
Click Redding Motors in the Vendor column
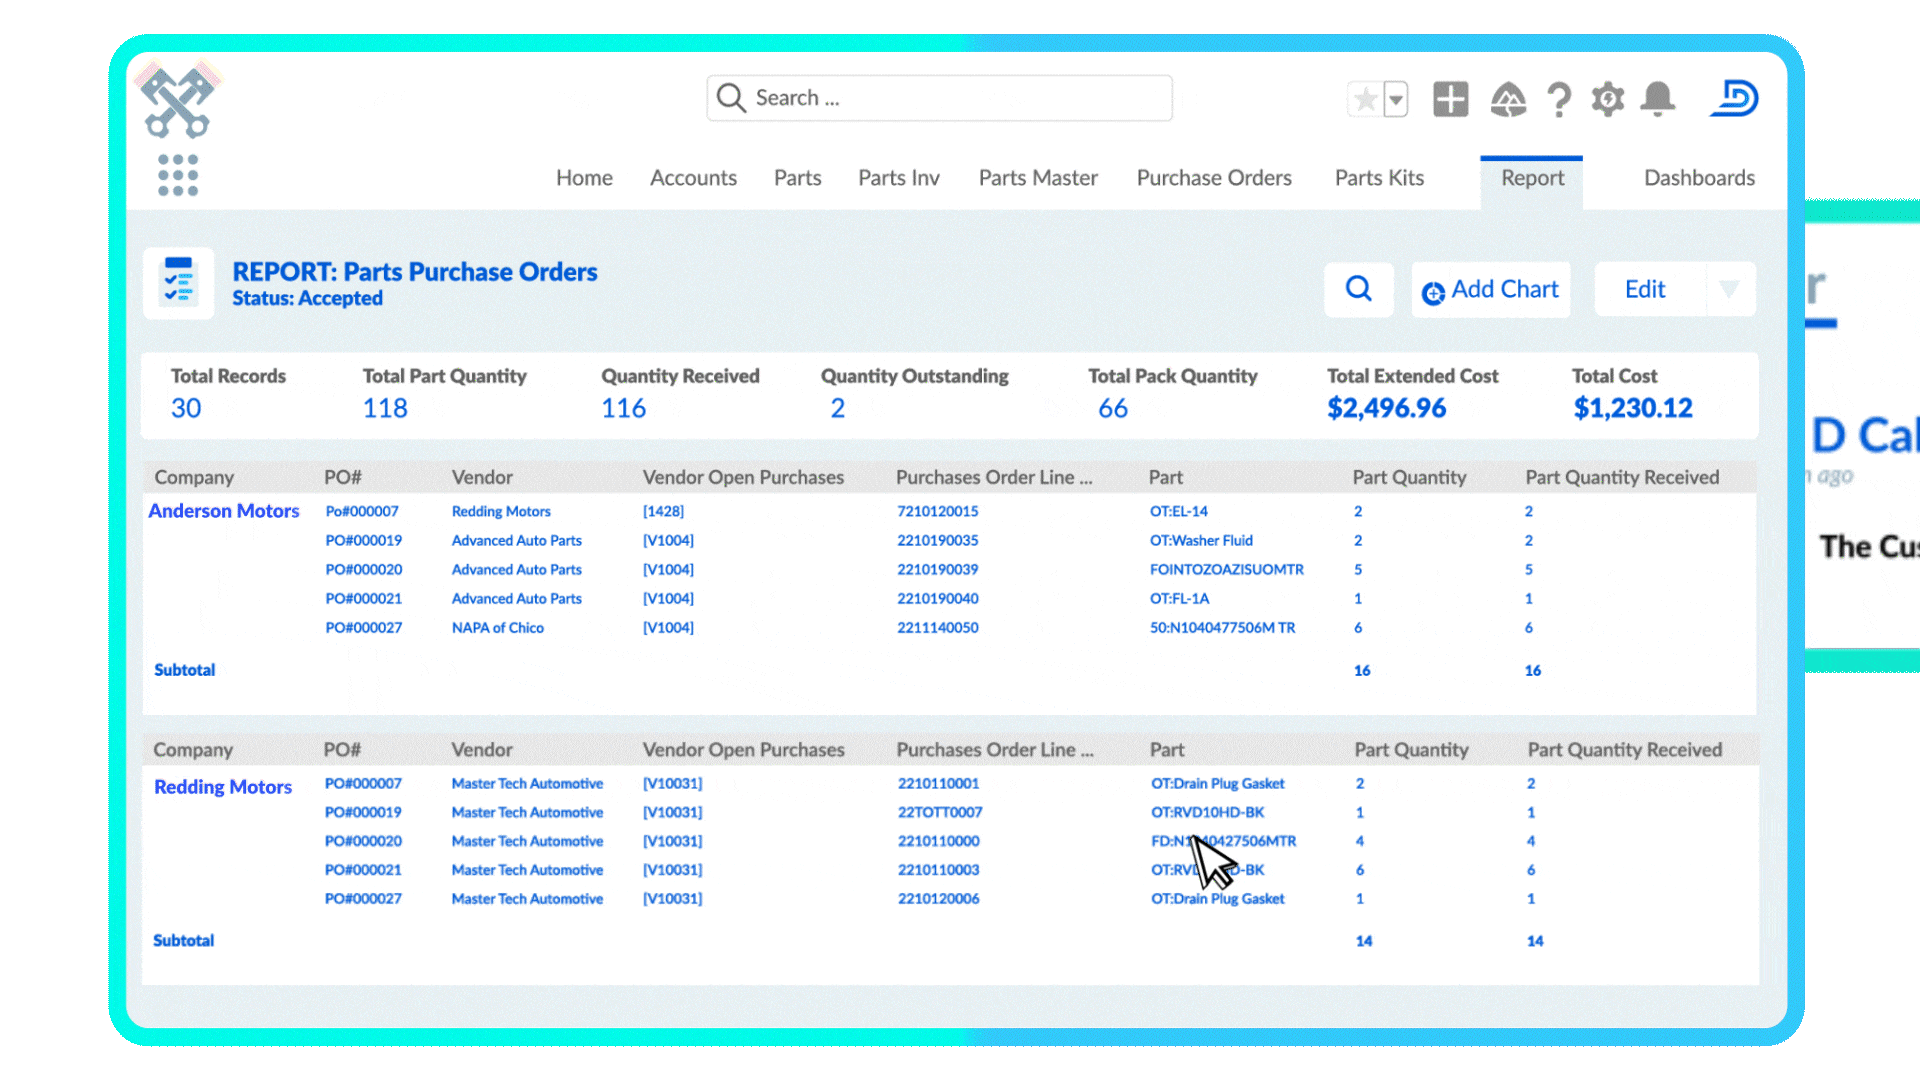coord(501,511)
